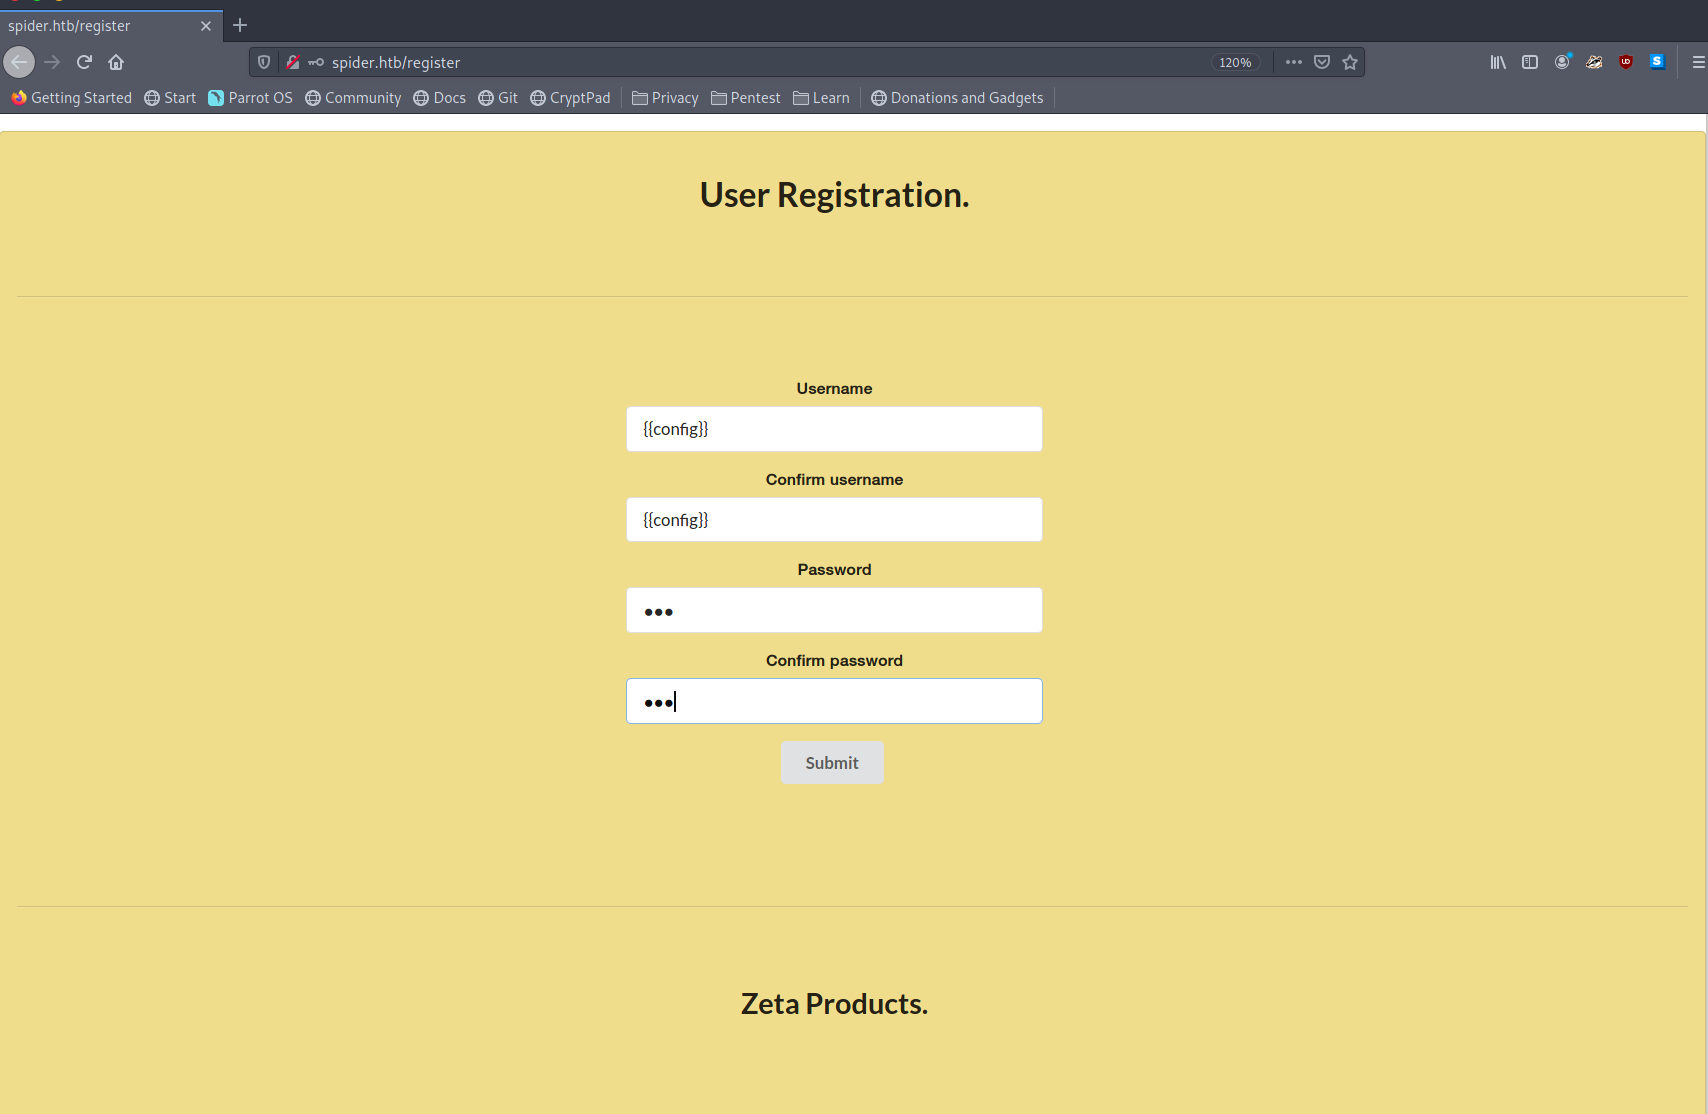Expand the Pentest bookmarks folder

pos(746,98)
